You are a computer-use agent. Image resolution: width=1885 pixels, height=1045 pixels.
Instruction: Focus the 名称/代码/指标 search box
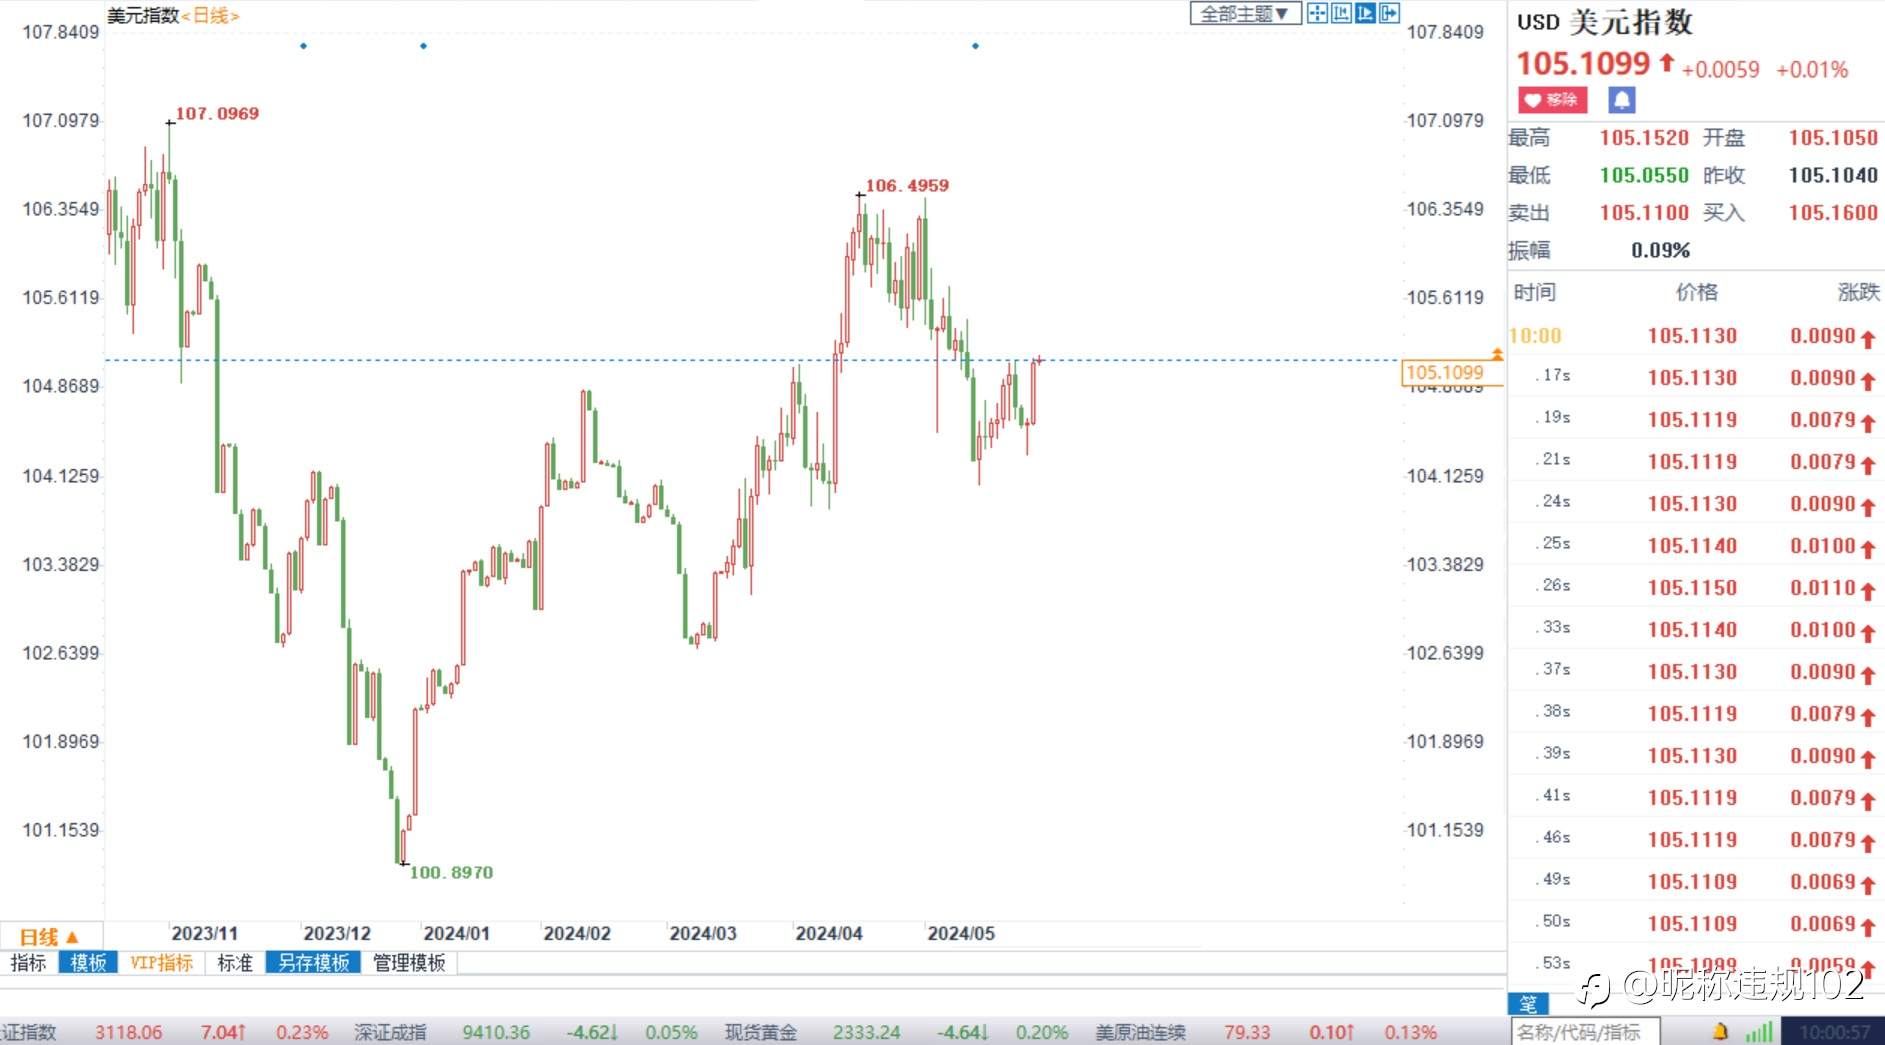click(1584, 1032)
